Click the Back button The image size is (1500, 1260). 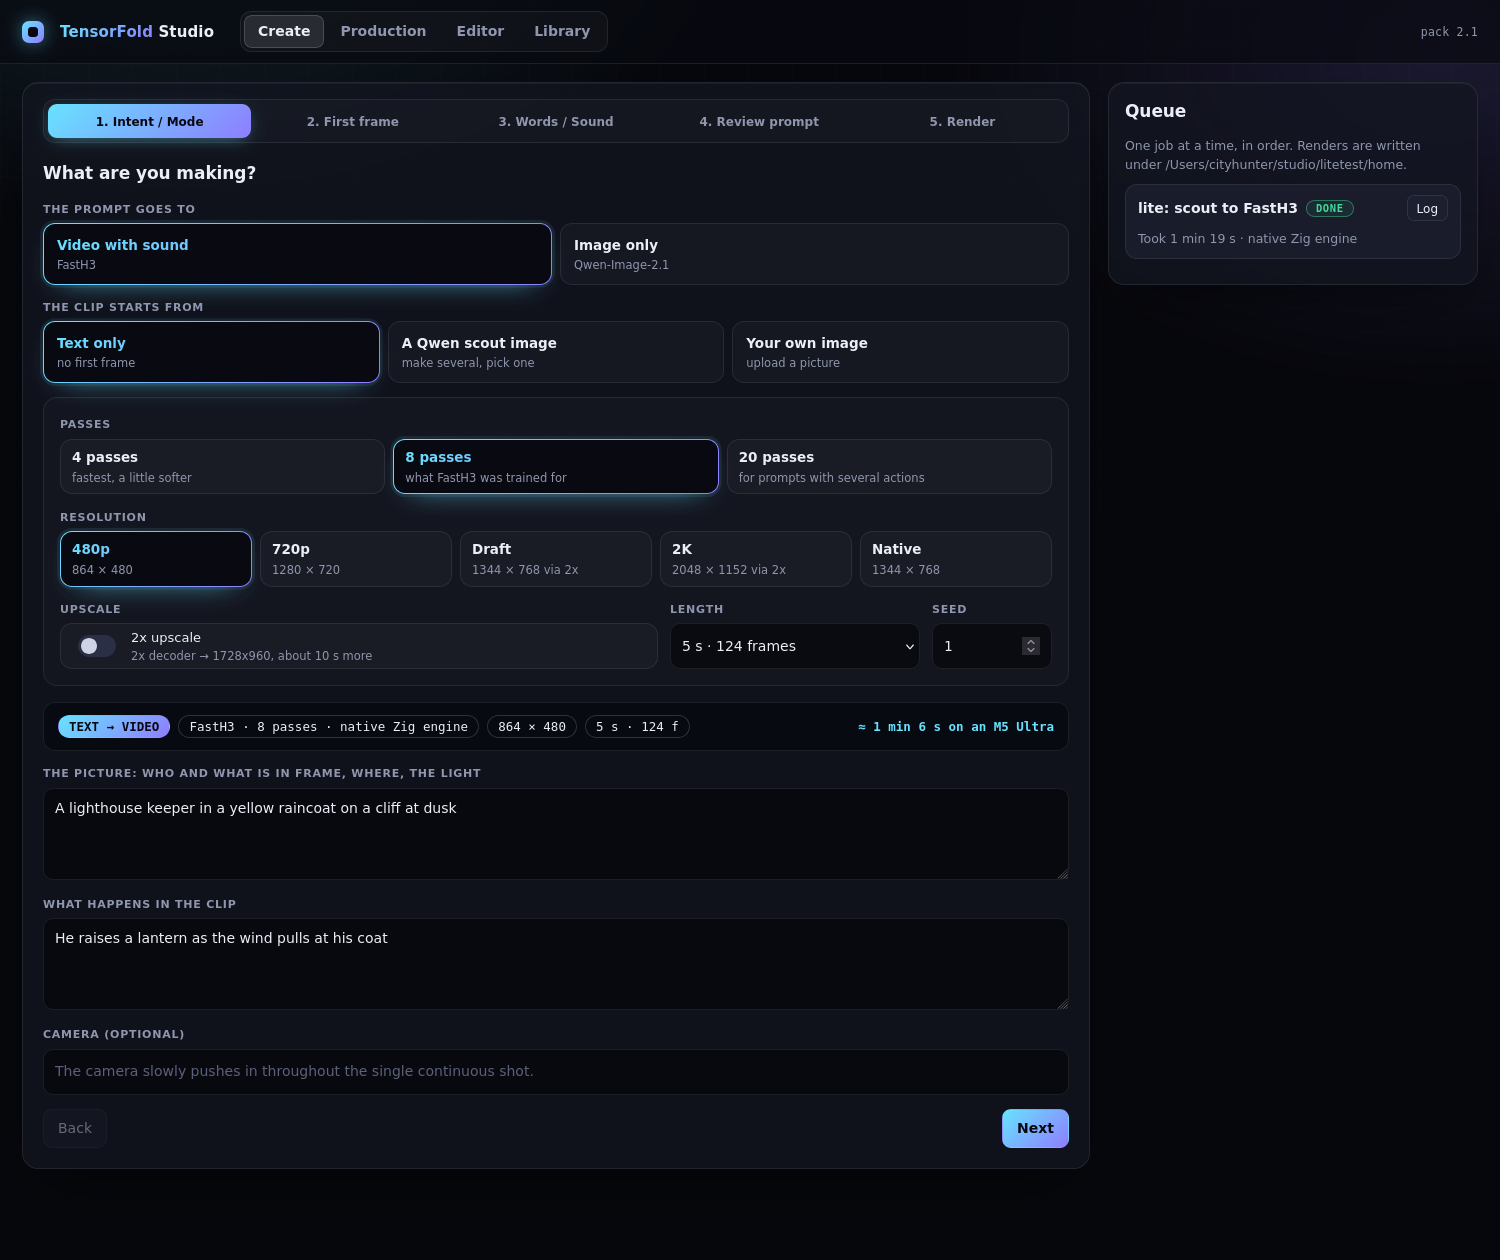click(x=75, y=1128)
